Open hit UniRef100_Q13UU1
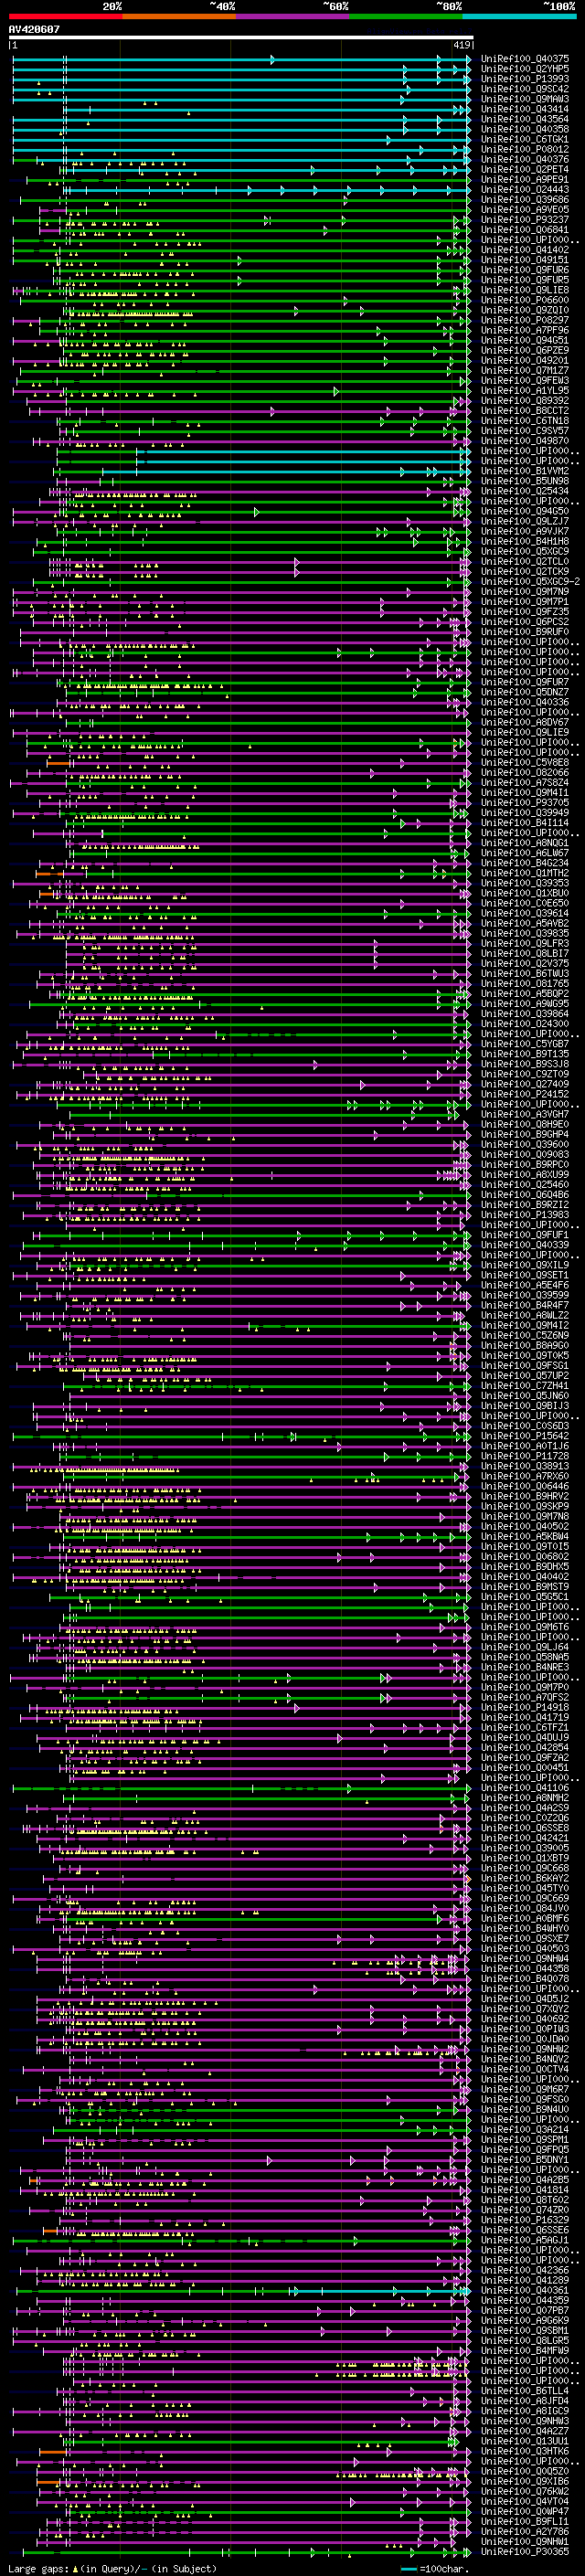Viewport: 585px width, 2576px height. click(525, 2441)
